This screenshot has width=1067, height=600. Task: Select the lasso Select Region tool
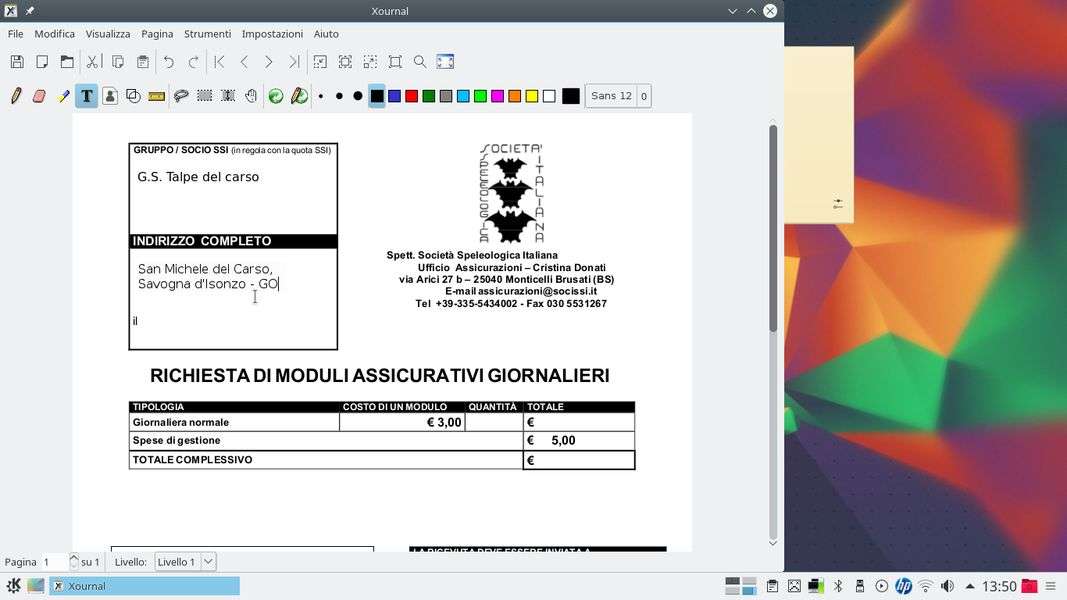[x=181, y=96]
